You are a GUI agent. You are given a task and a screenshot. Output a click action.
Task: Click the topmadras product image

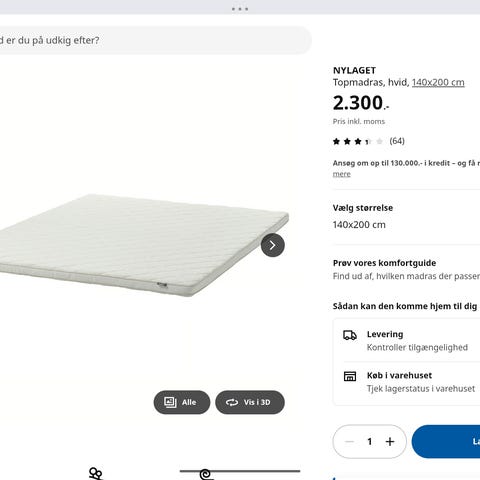(143, 245)
